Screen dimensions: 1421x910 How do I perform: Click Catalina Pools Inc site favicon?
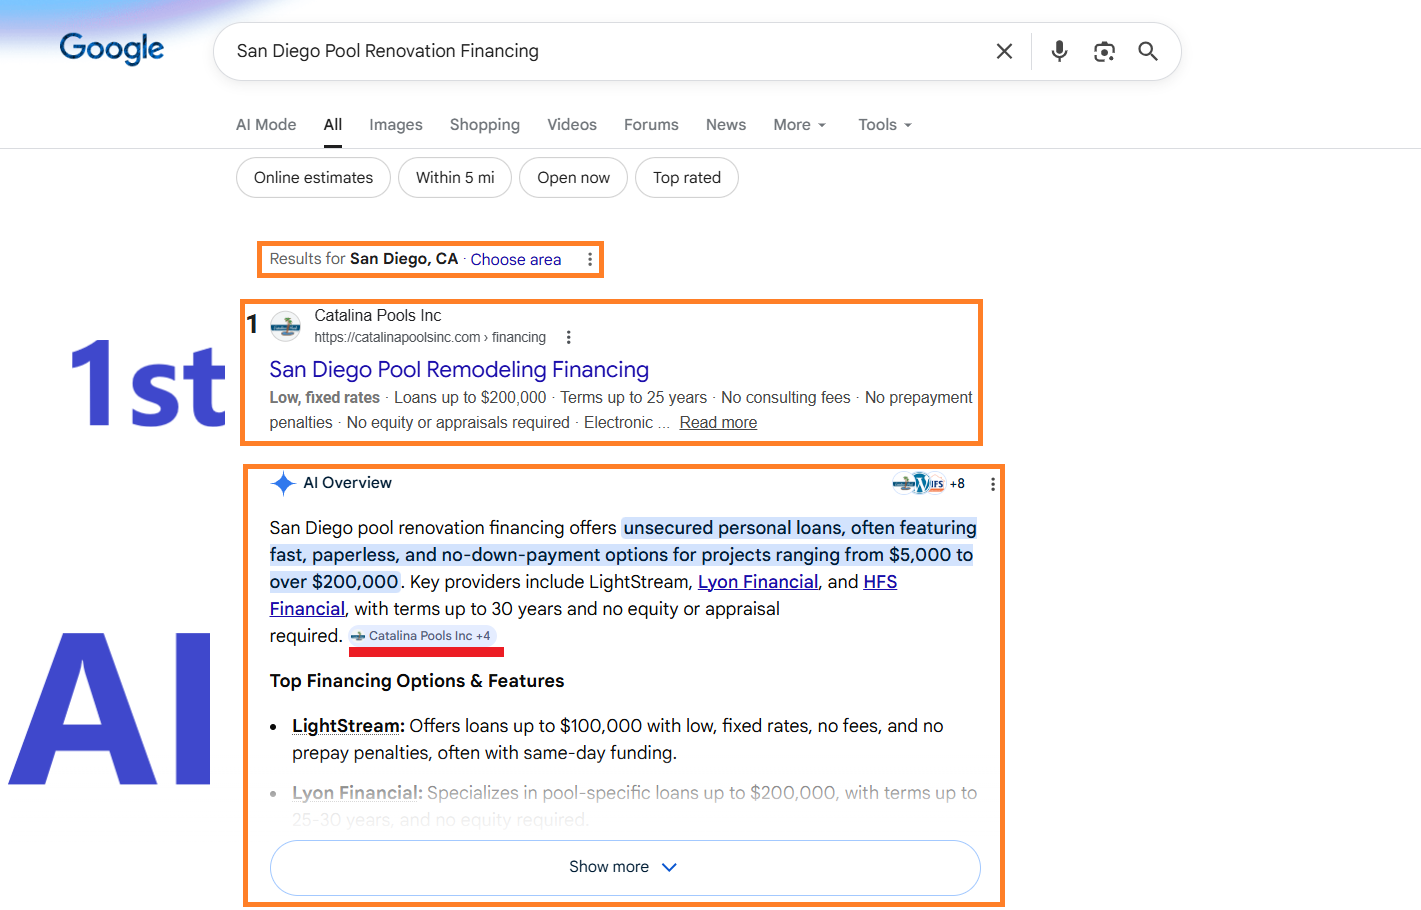(x=286, y=326)
